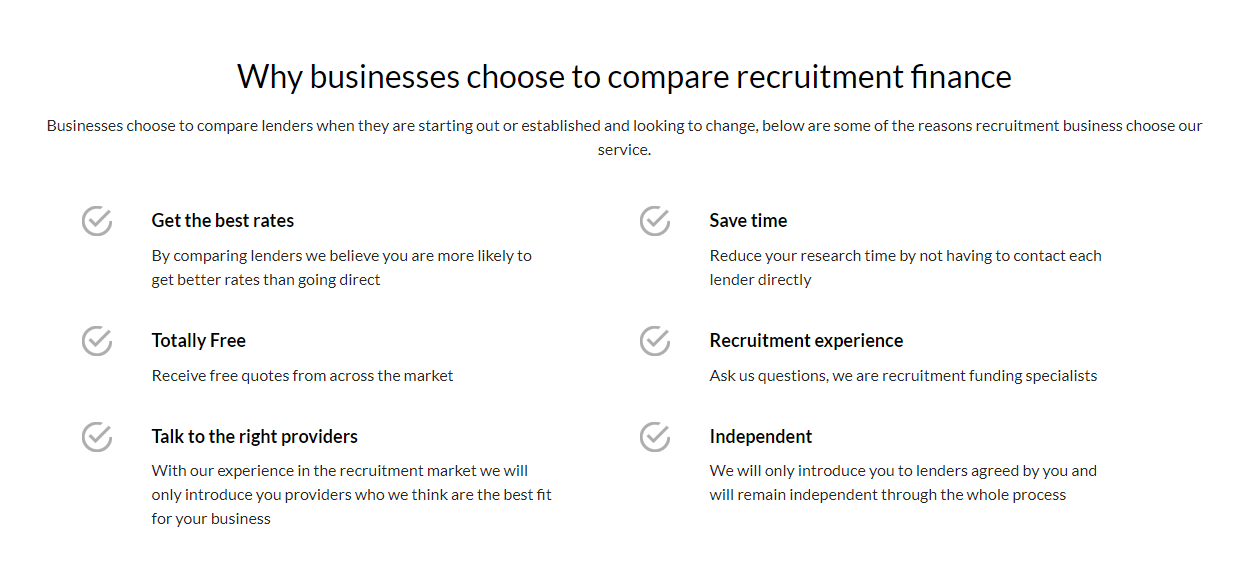The image size is (1240, 583).
Task: Click the 'Reduce your research time' description
Action: pyautogui.click(x=905, y=268)
